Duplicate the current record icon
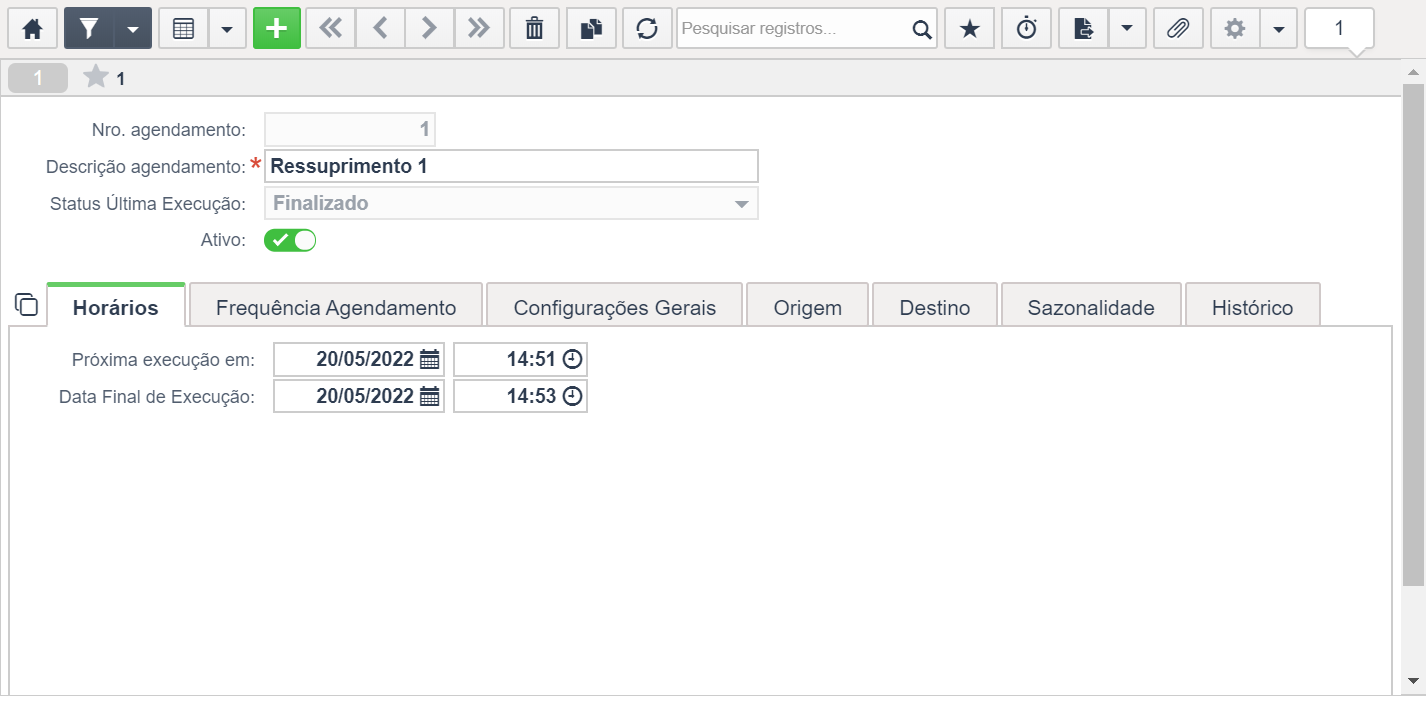The height and width of the screenshot is (708, 1426). coord(591,29)
